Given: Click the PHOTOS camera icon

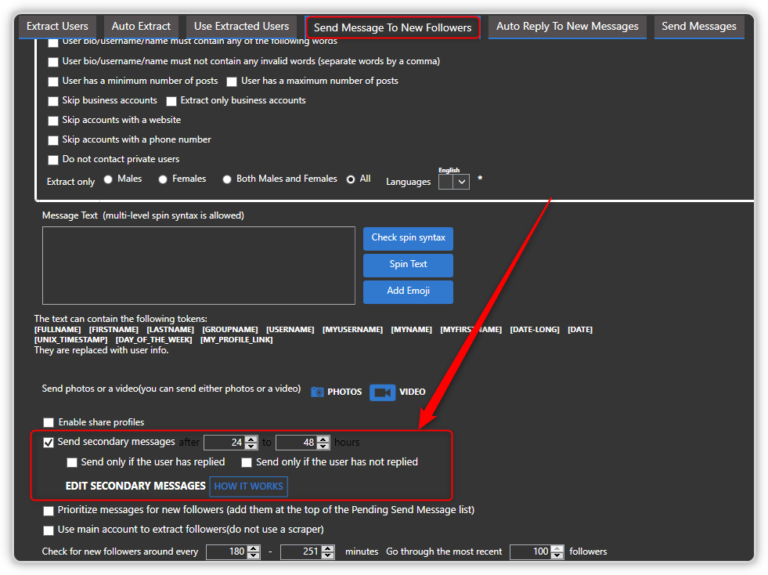Looking at the screenshot, I should pyautogui.click(x=317, y=392).
